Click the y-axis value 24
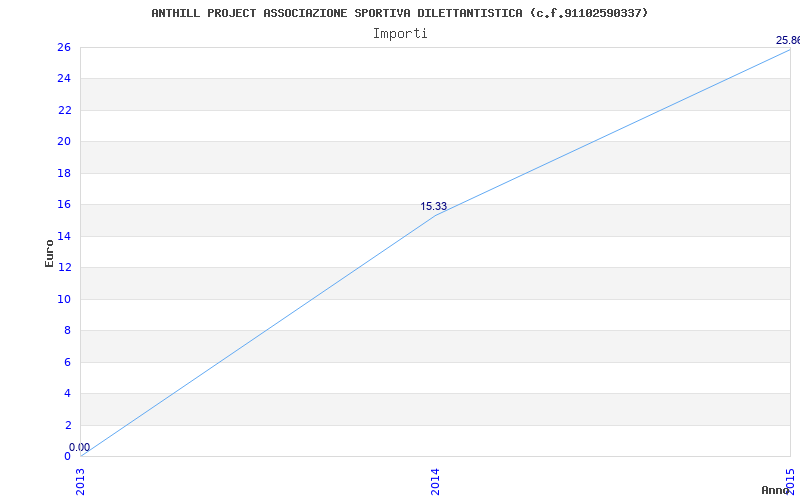The width and height of the screenshot is (800, 500). [x=64, y=79]
